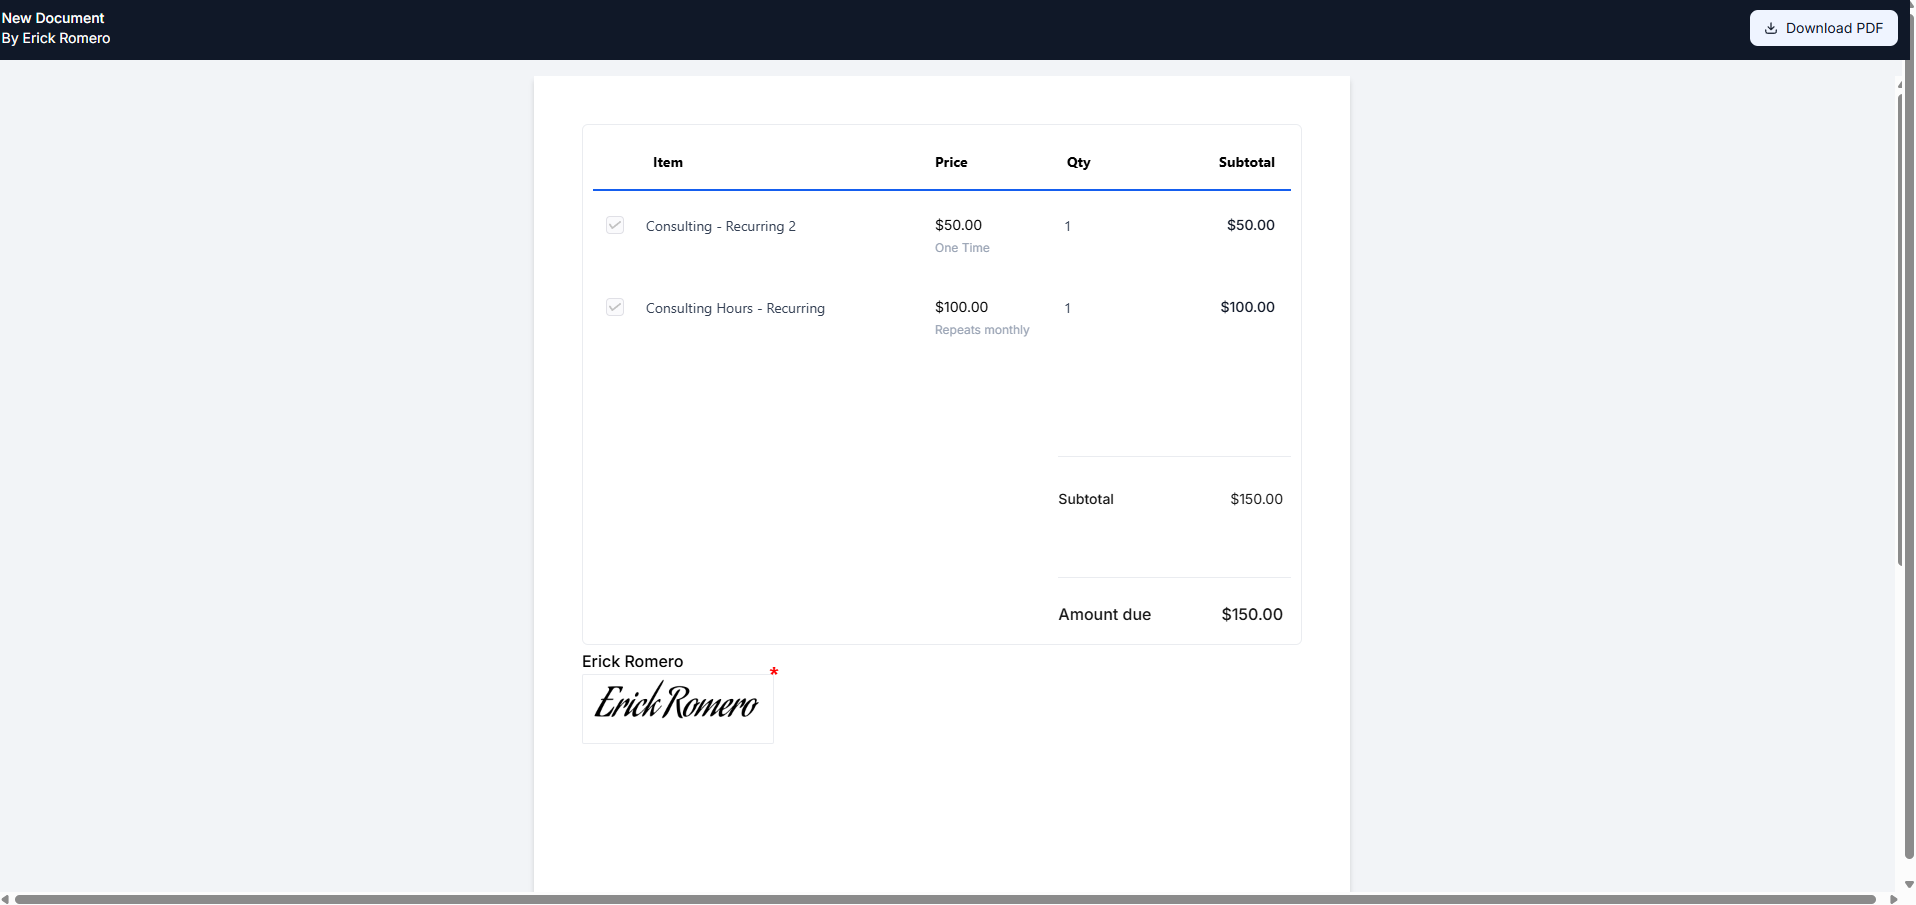Toggle the Consulting Hours - Recurring checkbox
Image resolution: width=1916 pixels, height=905 pixels.
[x=615, y=307]
